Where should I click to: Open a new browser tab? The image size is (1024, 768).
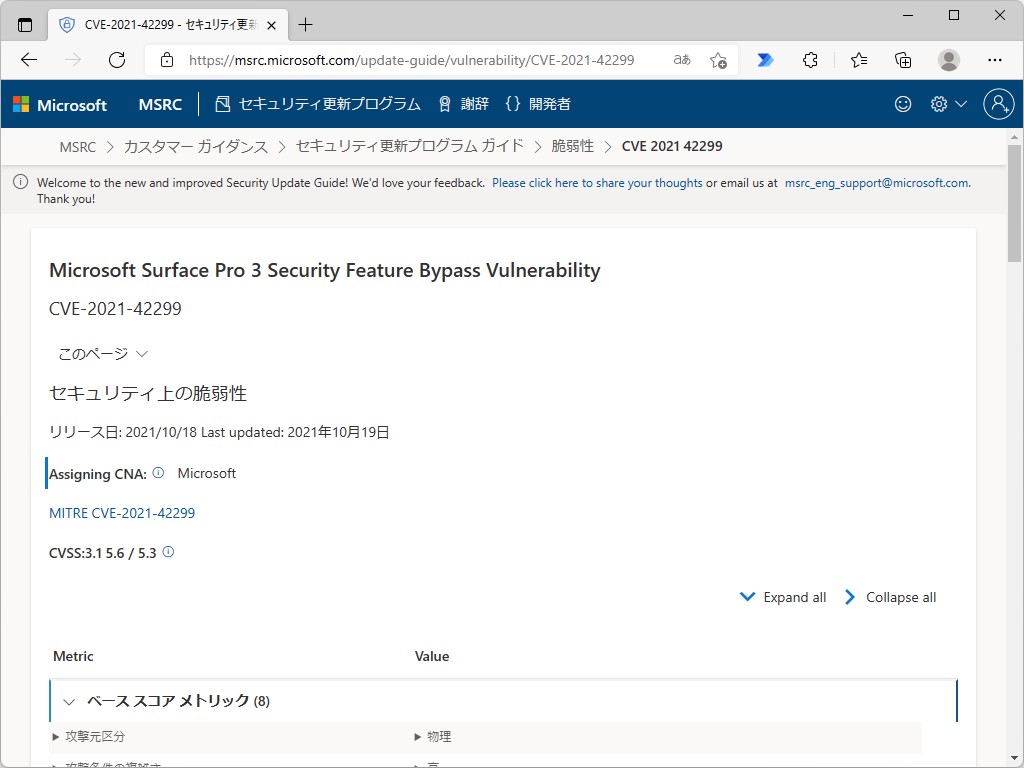pos(306,24)
